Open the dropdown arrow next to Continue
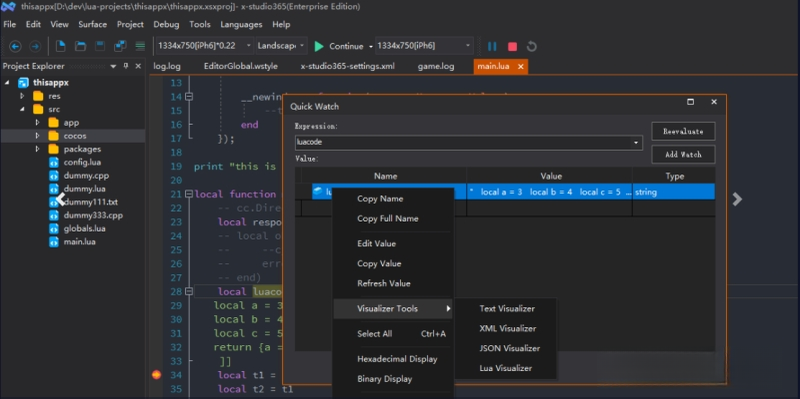The image size is (800, 399). pos(370,47)
